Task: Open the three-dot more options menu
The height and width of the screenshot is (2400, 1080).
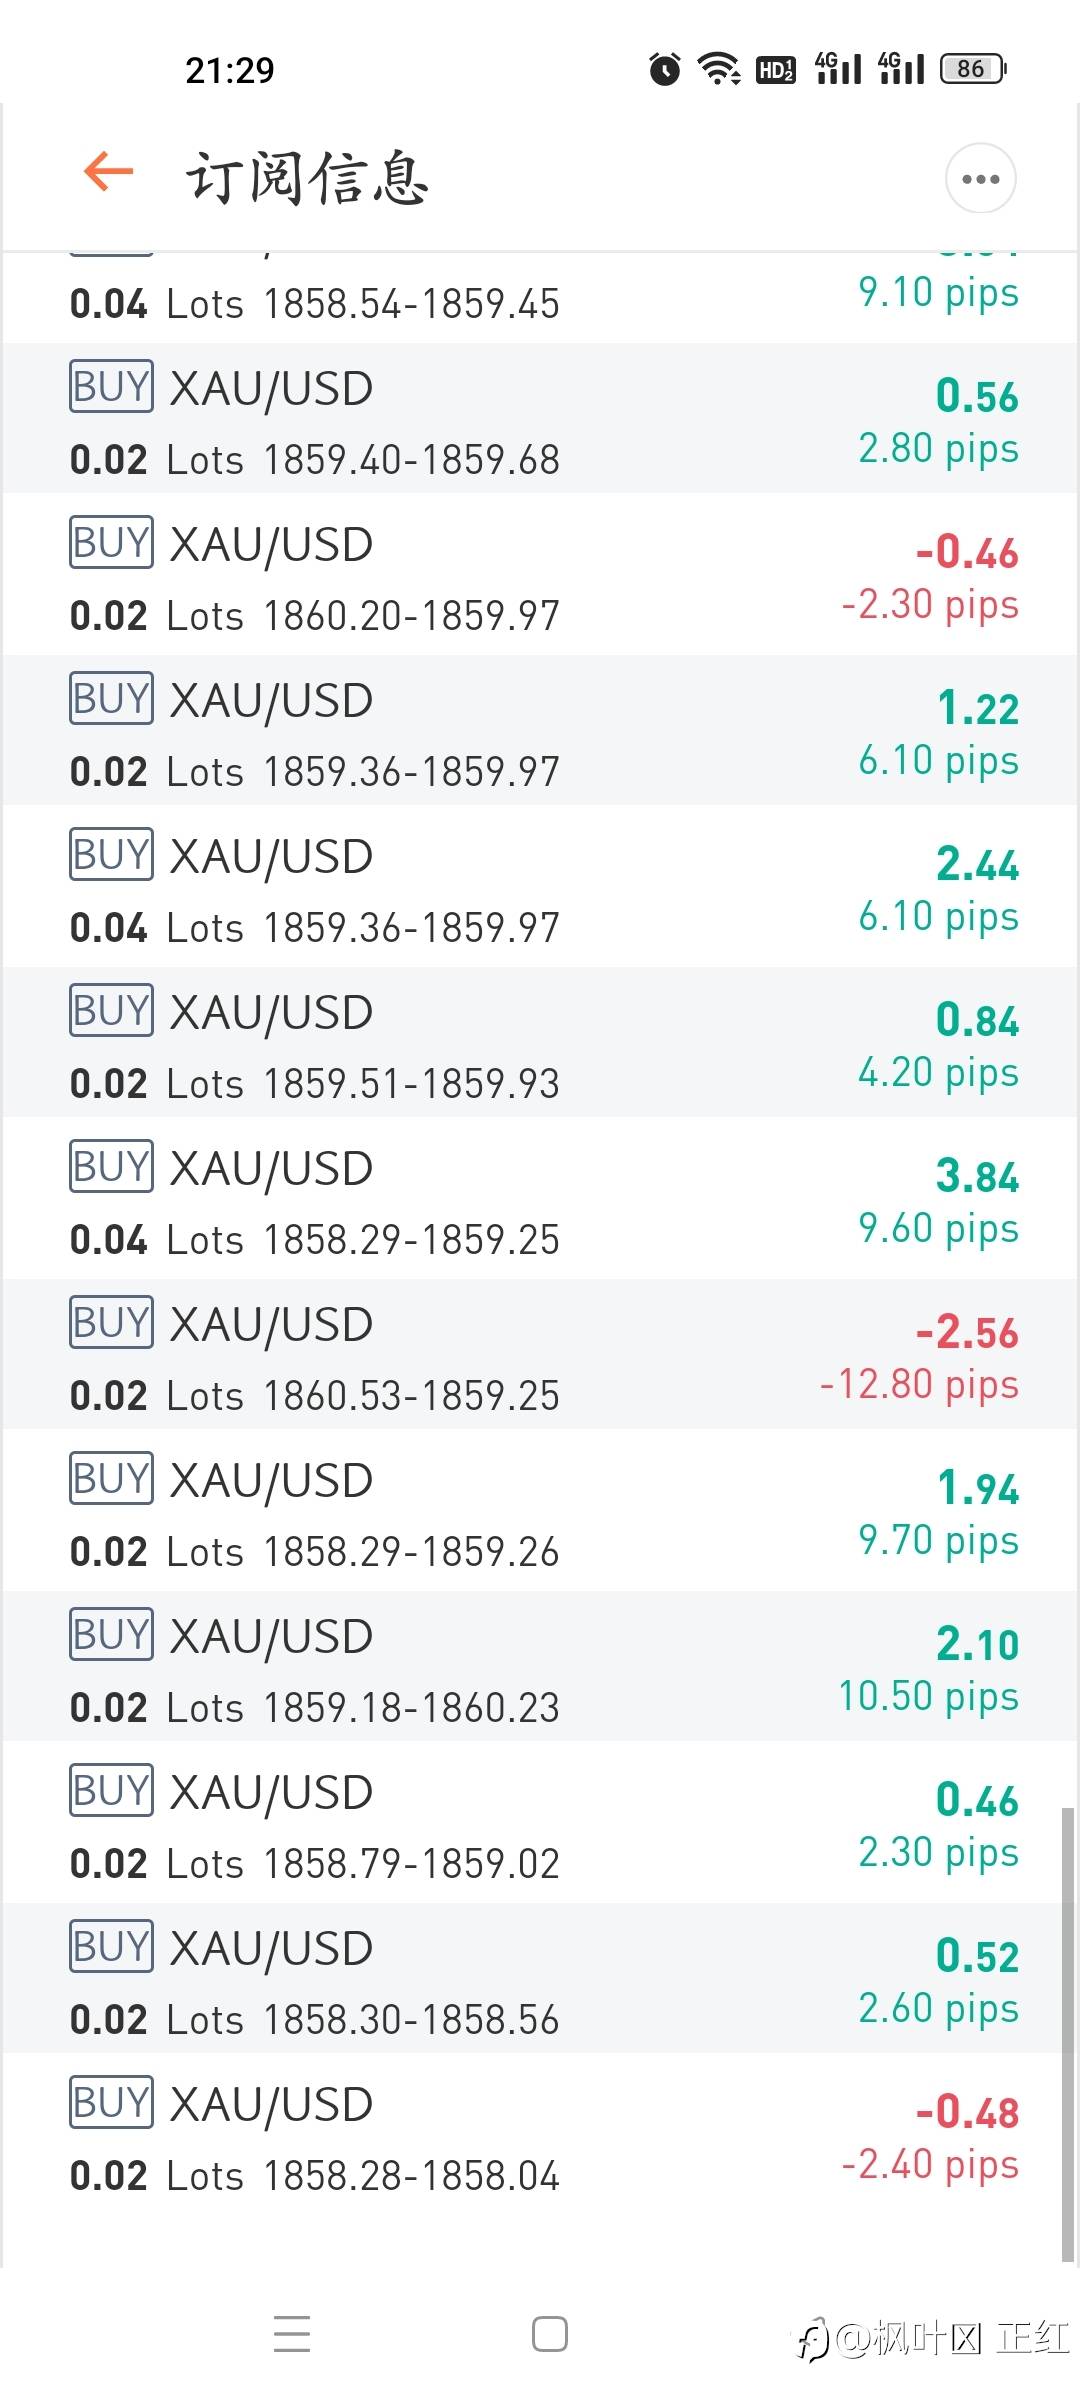Action: (980, 179)
